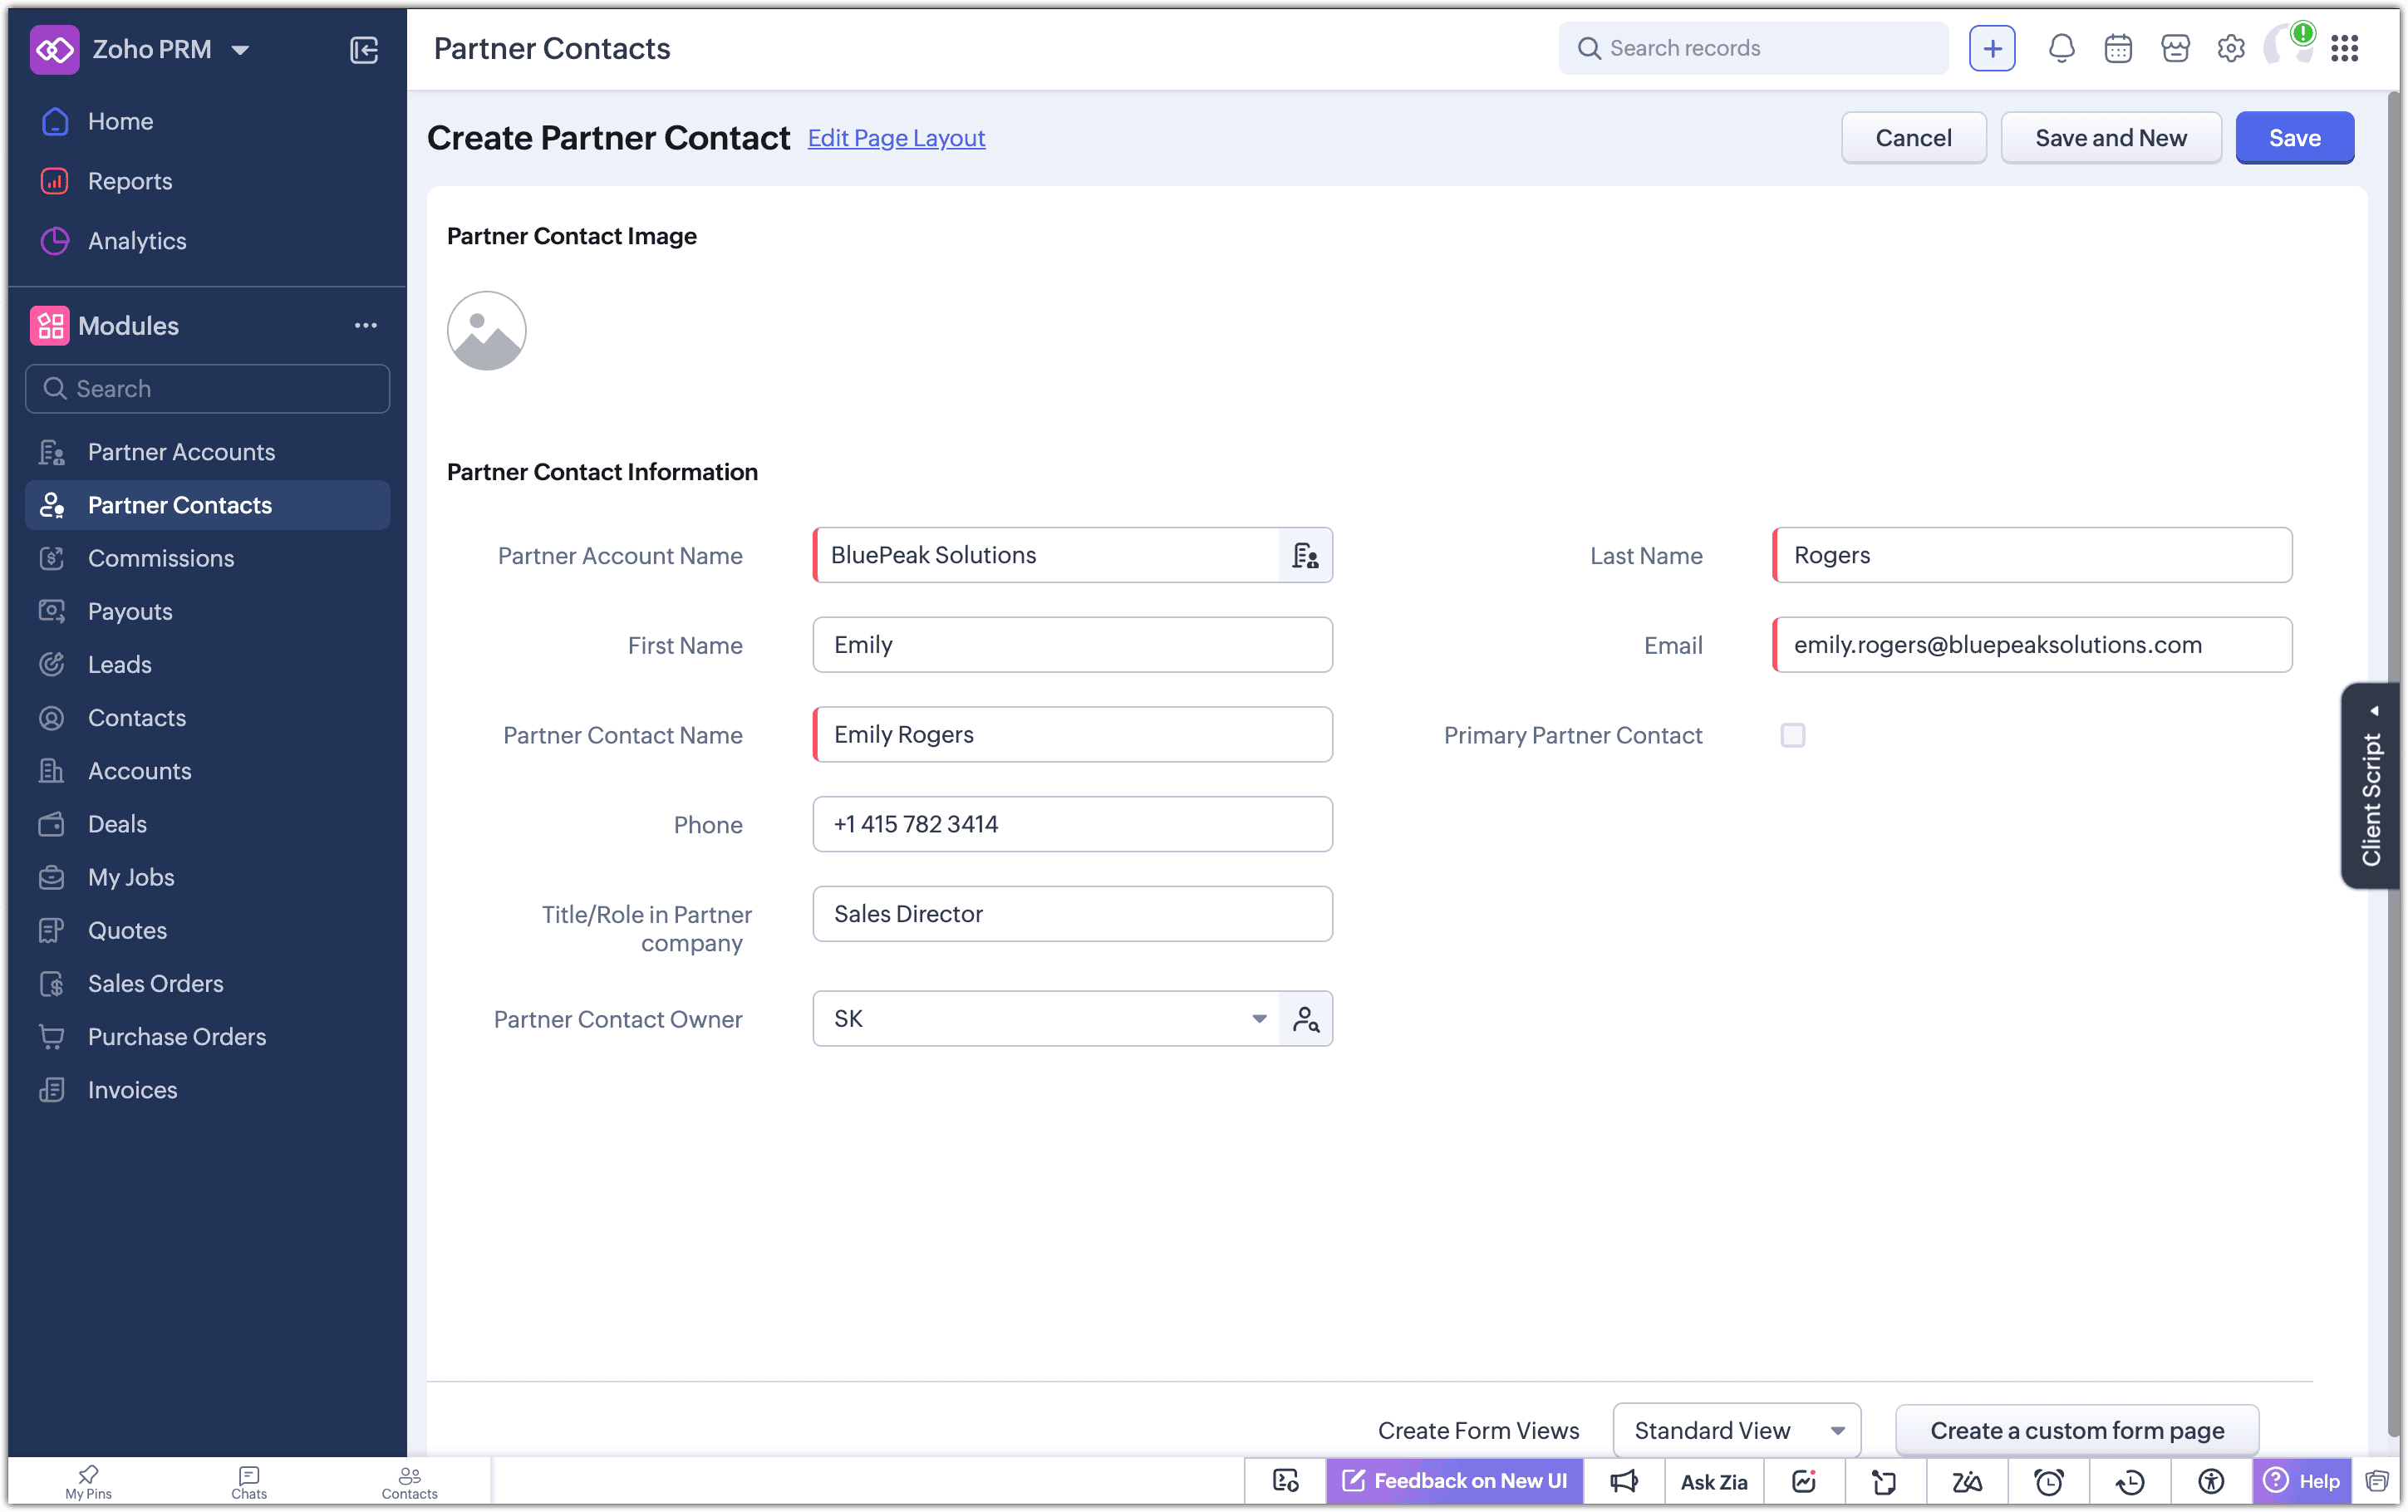This screenshot has height=1512, width=2408.
Task: Open the notifications bell icon
Action: [2061, 48]
